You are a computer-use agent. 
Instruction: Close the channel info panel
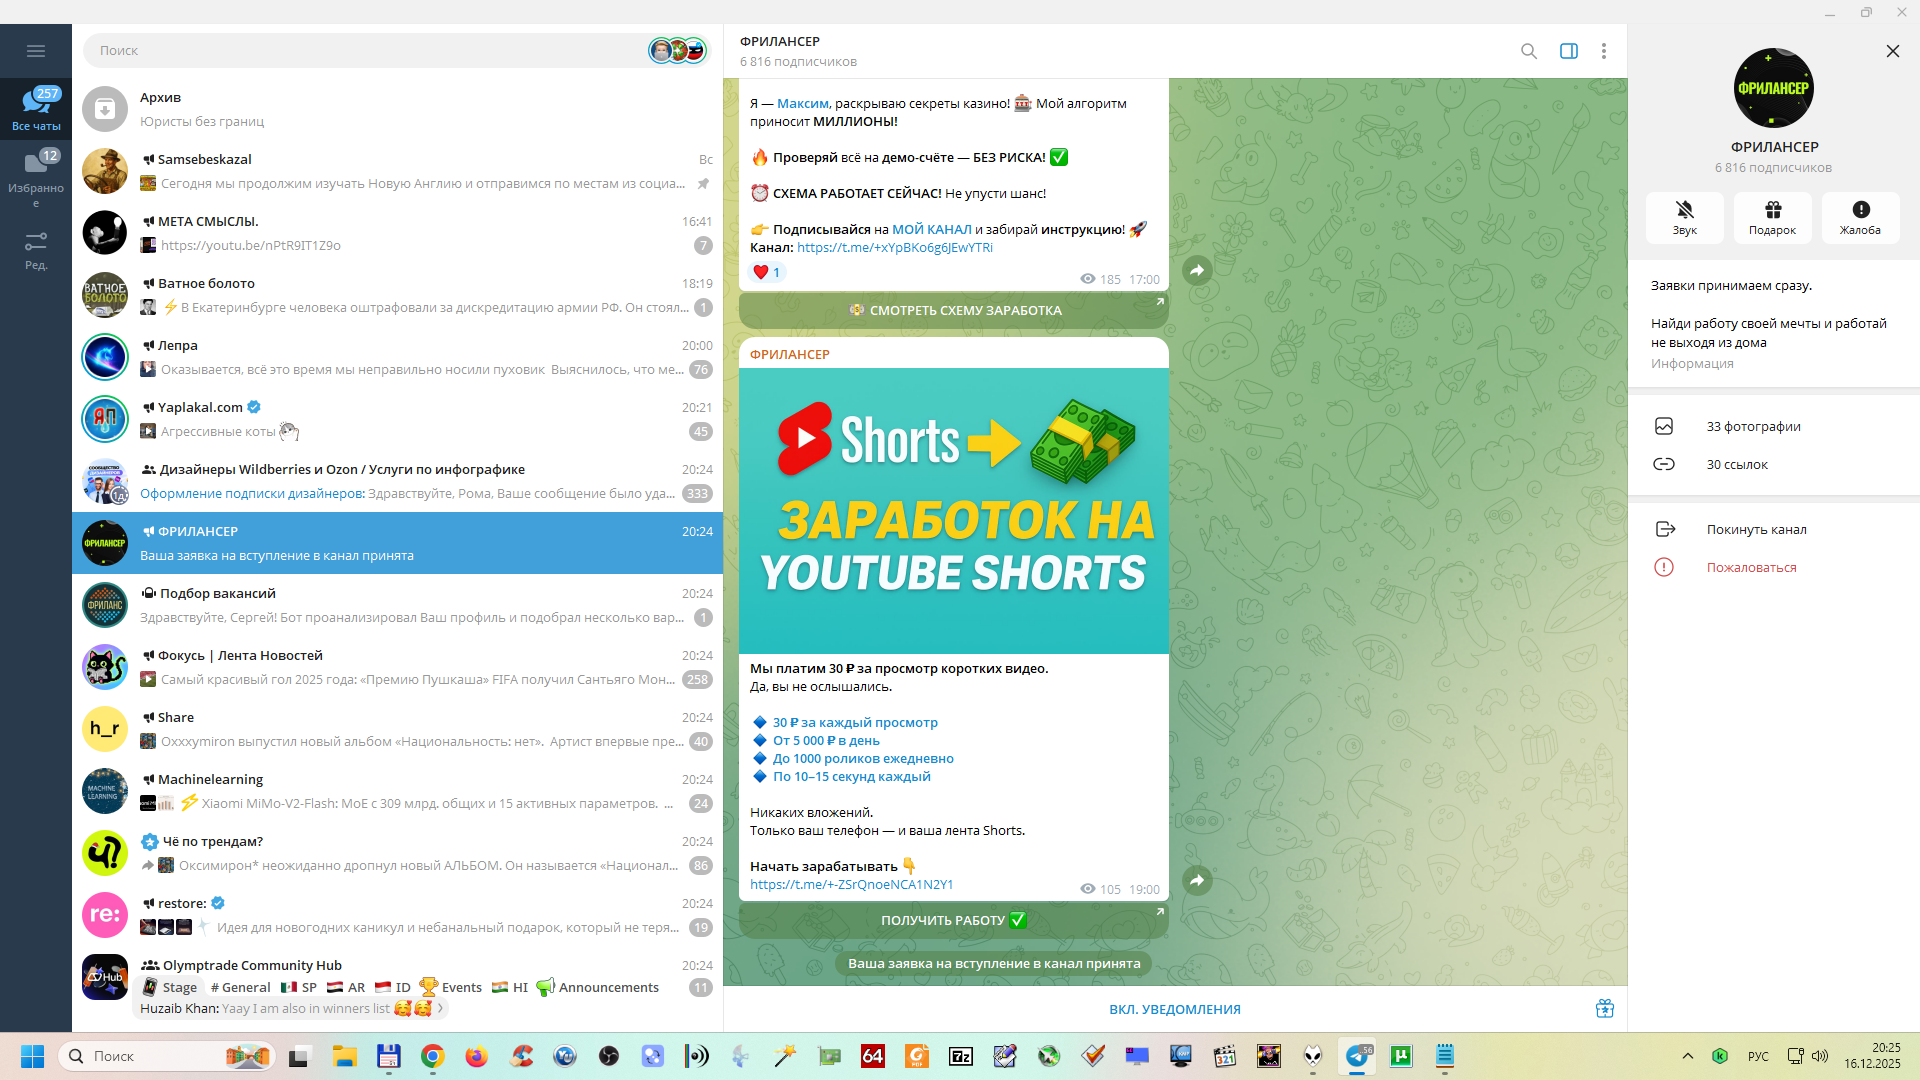[x=1892, y=51]
